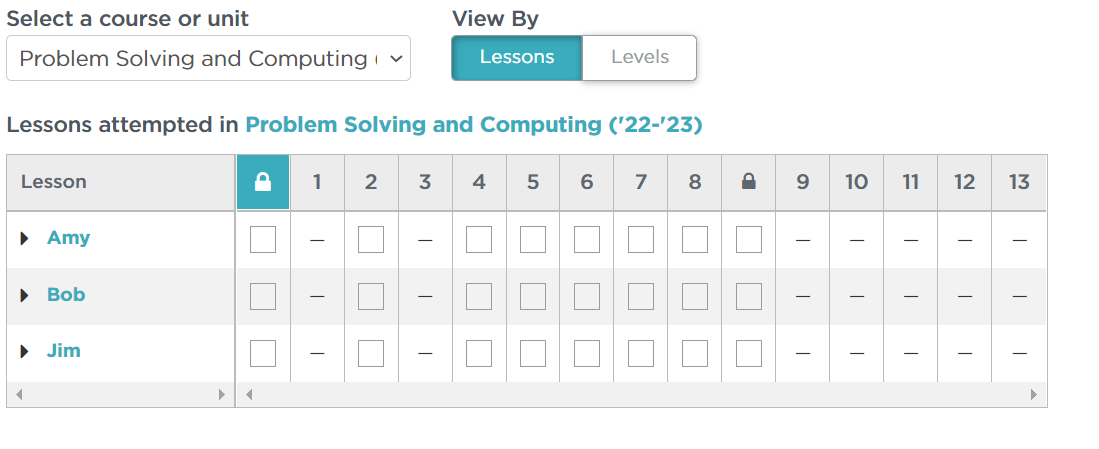Expand Bob's row with the triangle arrow
Image resolution: width=1099 pixels, height=449 pixels.
pos(25,295)
